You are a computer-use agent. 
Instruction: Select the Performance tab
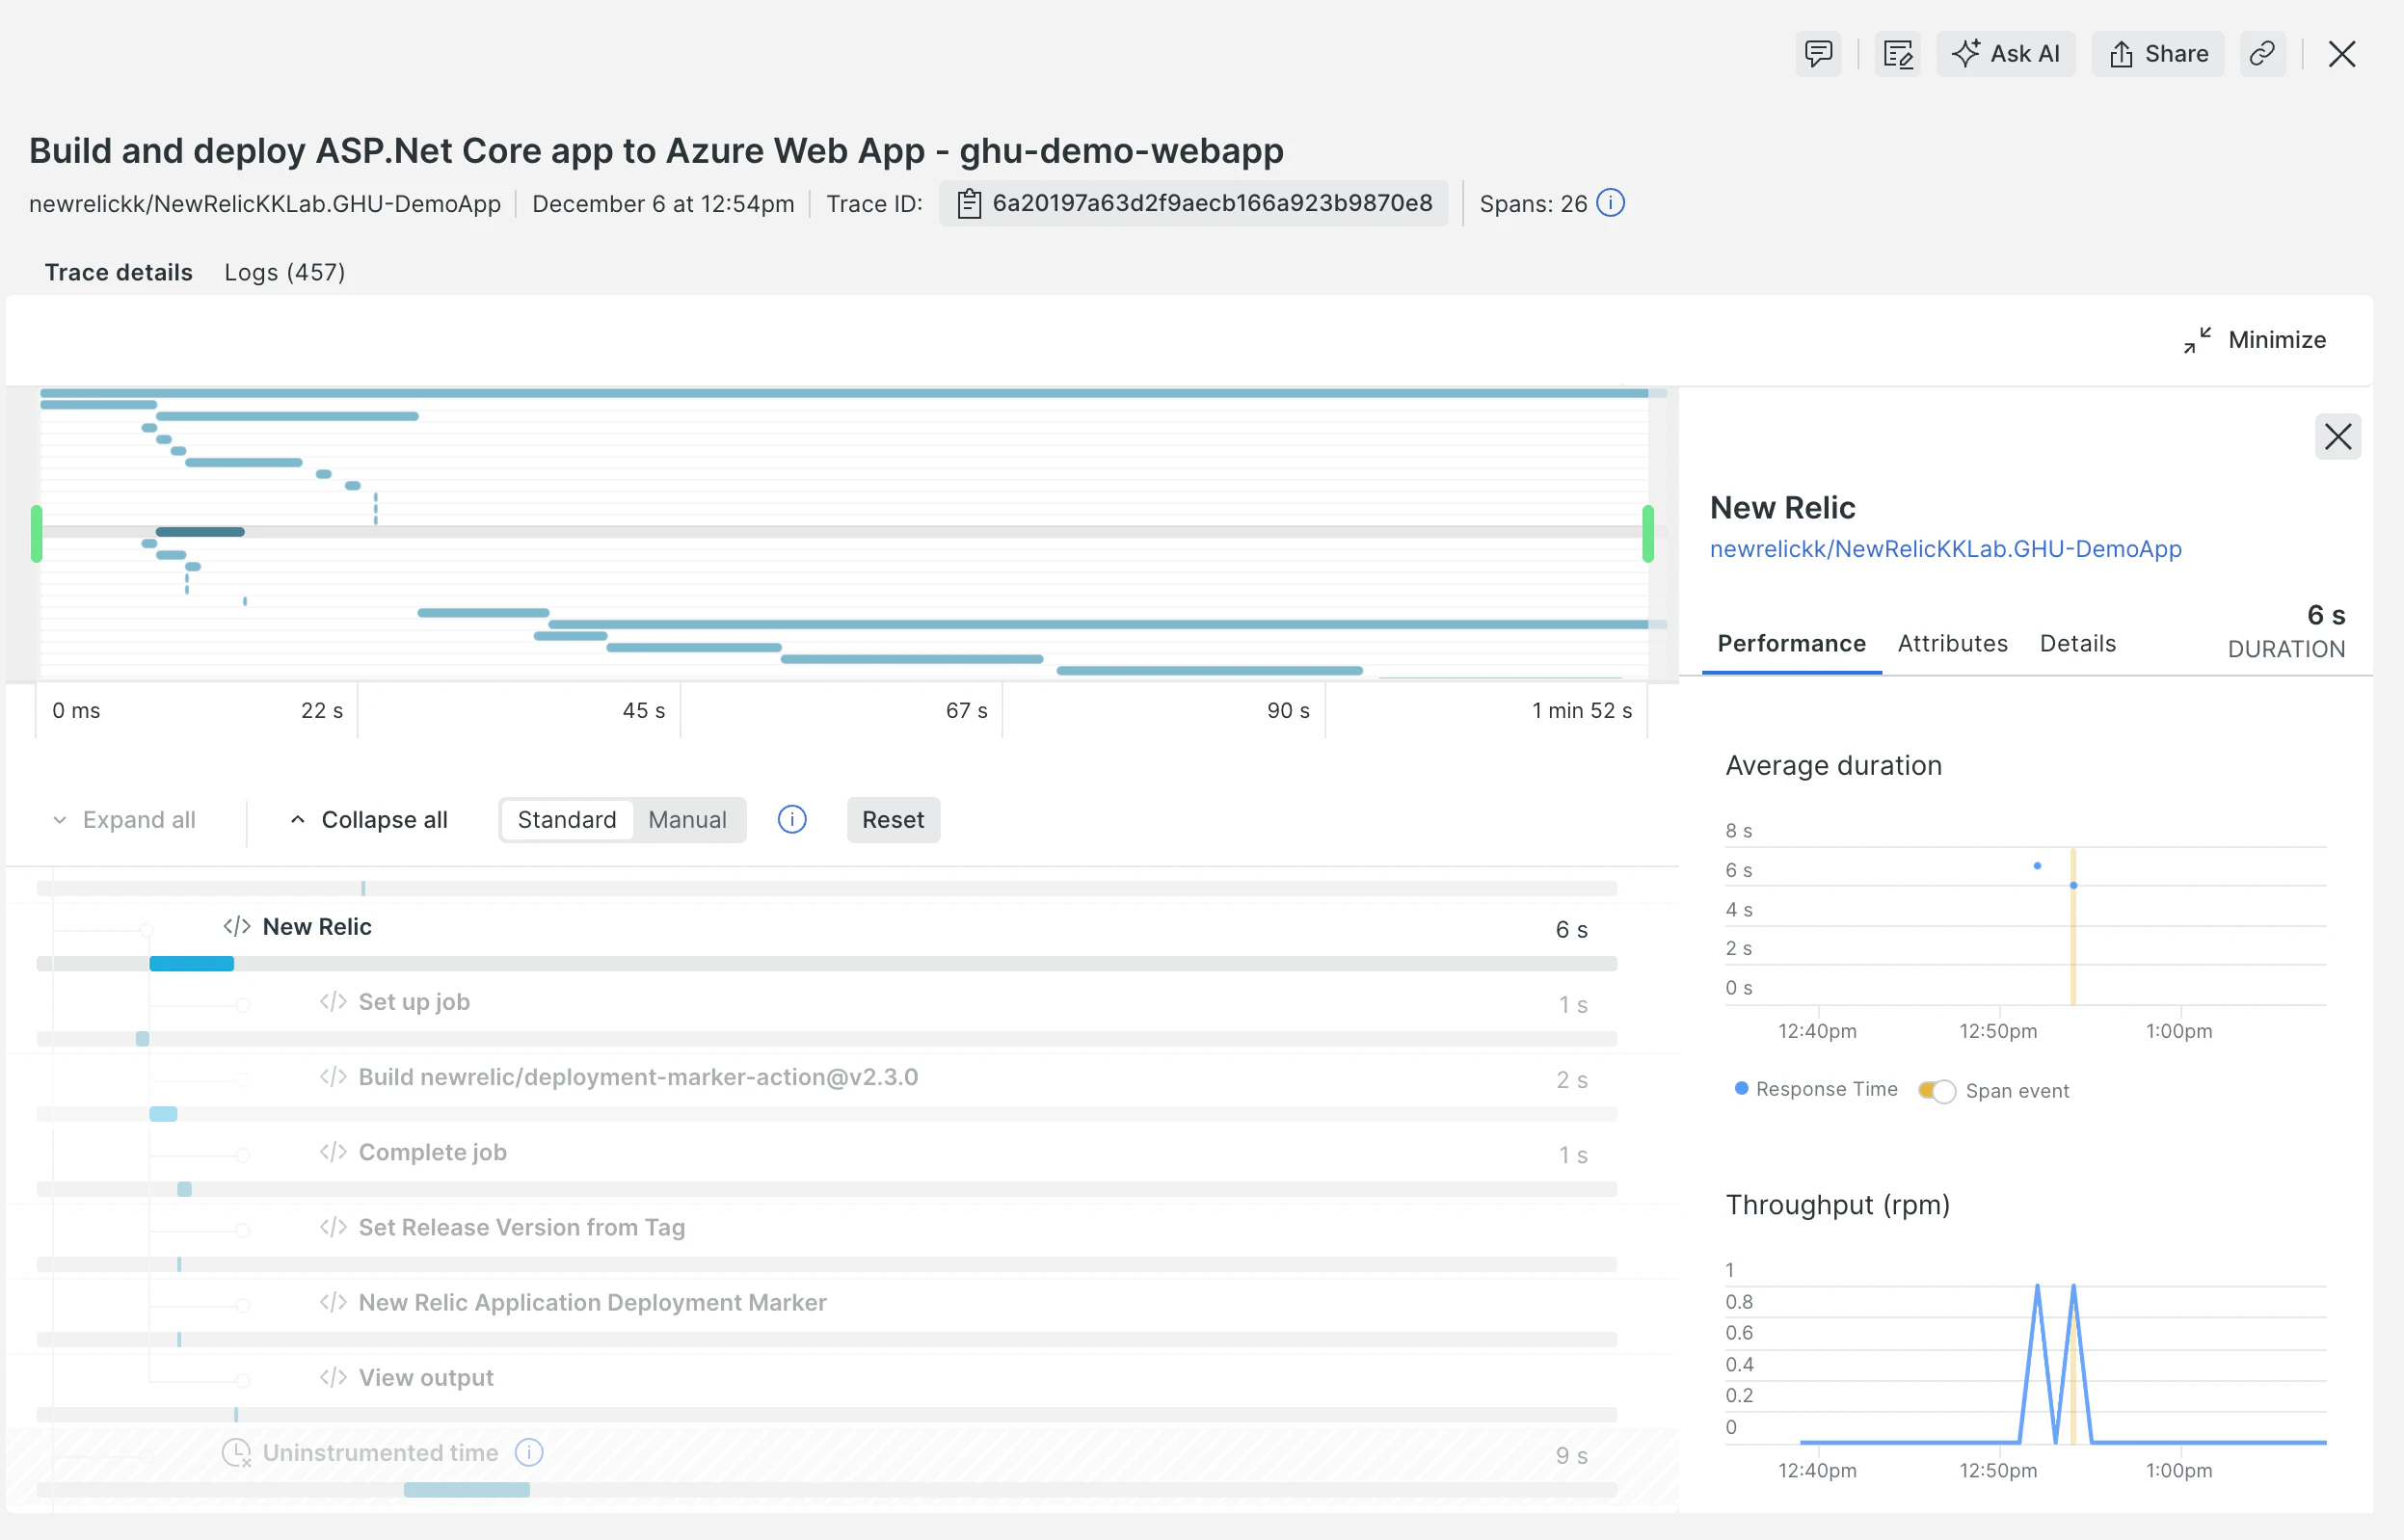coord(1791,644)
